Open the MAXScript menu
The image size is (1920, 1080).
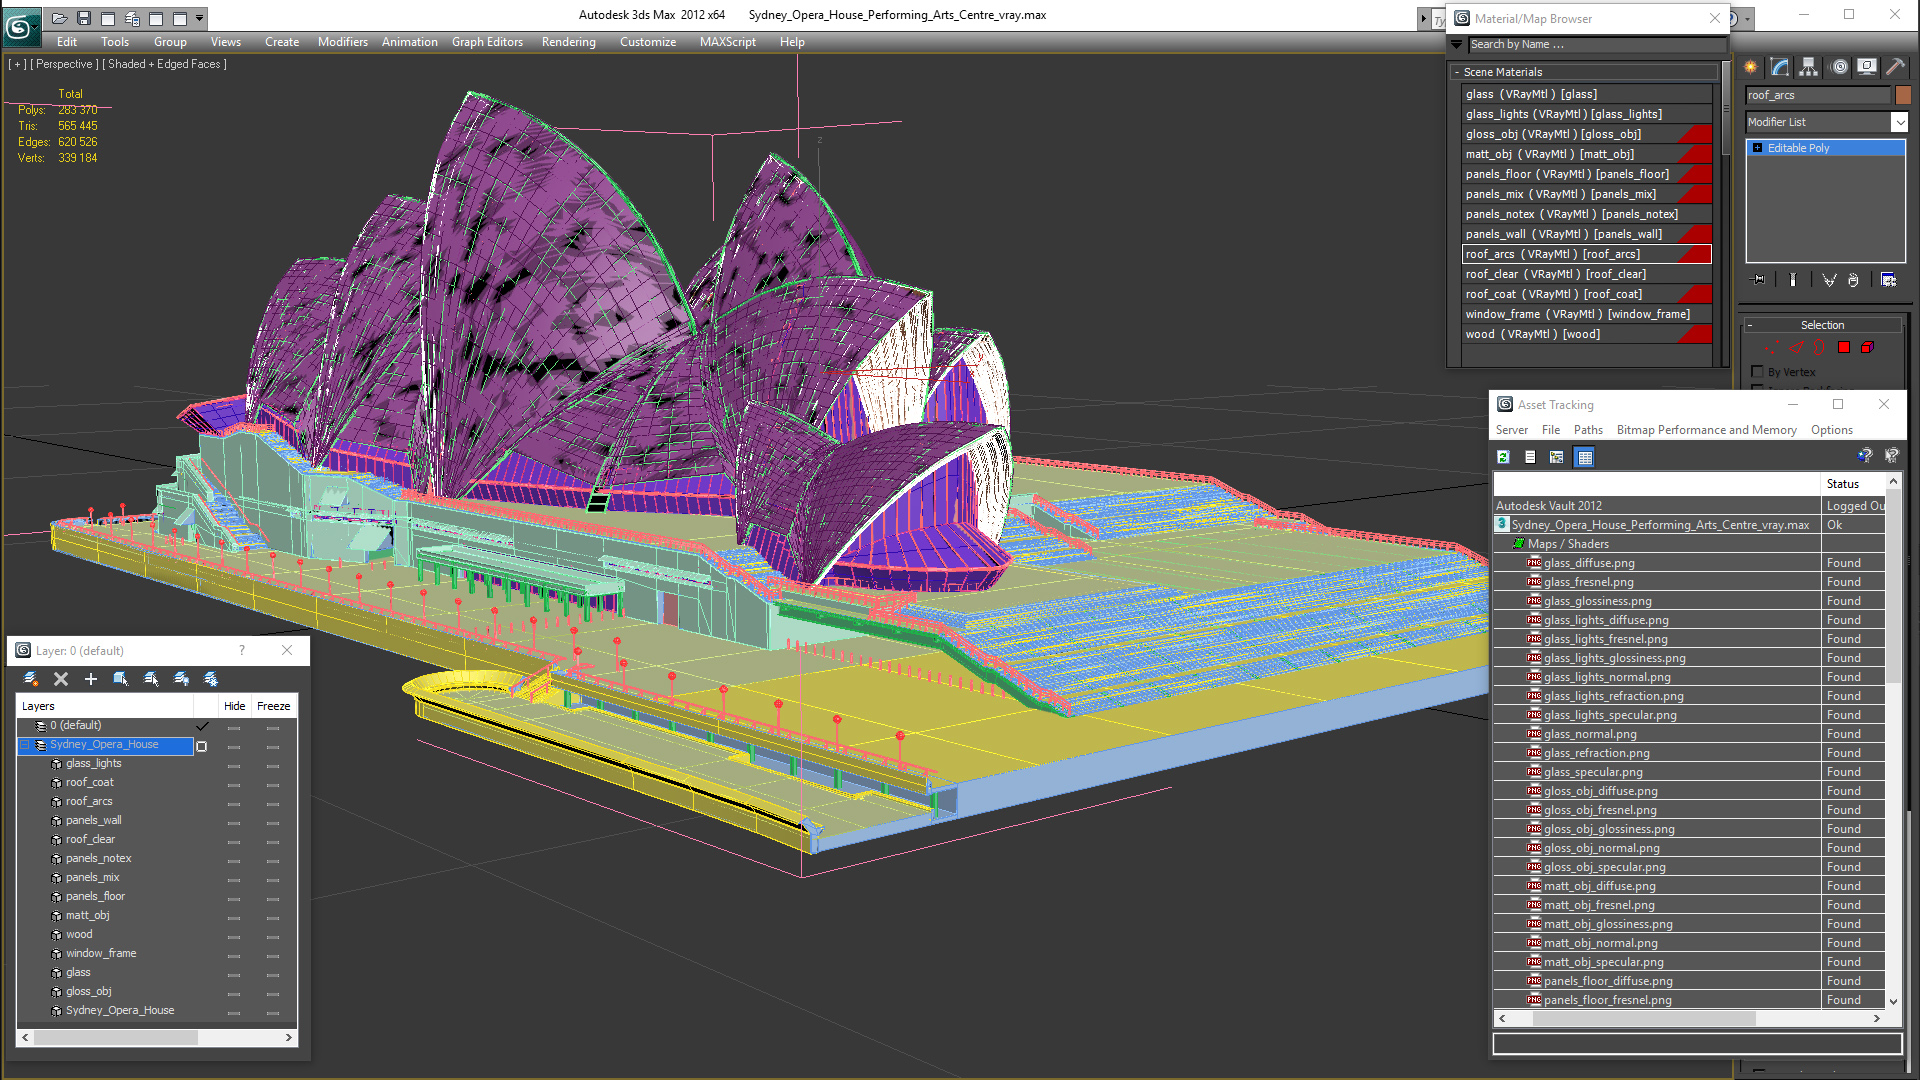(x=727, y=42)
